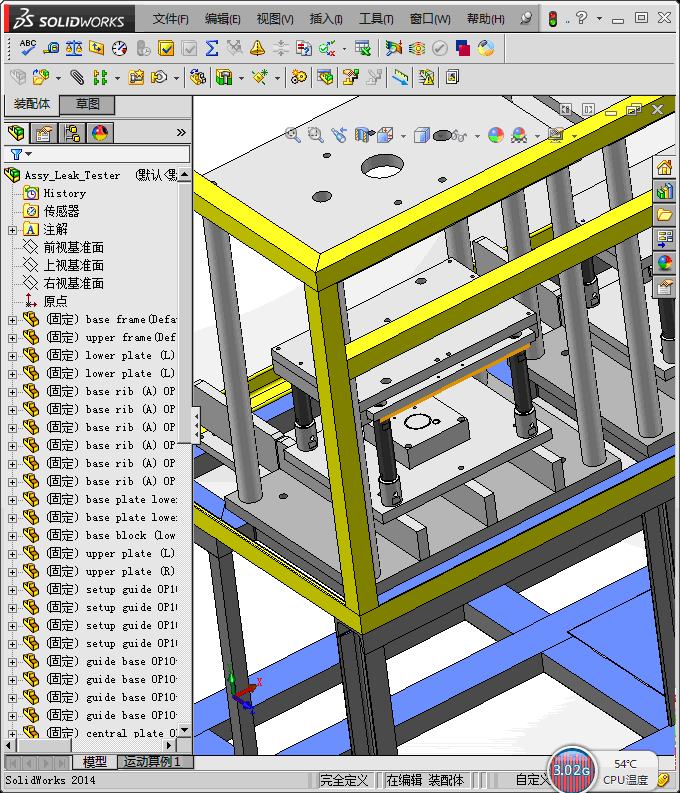
Task: Run the ABC spell checker tool
Action: pos(27,48)
